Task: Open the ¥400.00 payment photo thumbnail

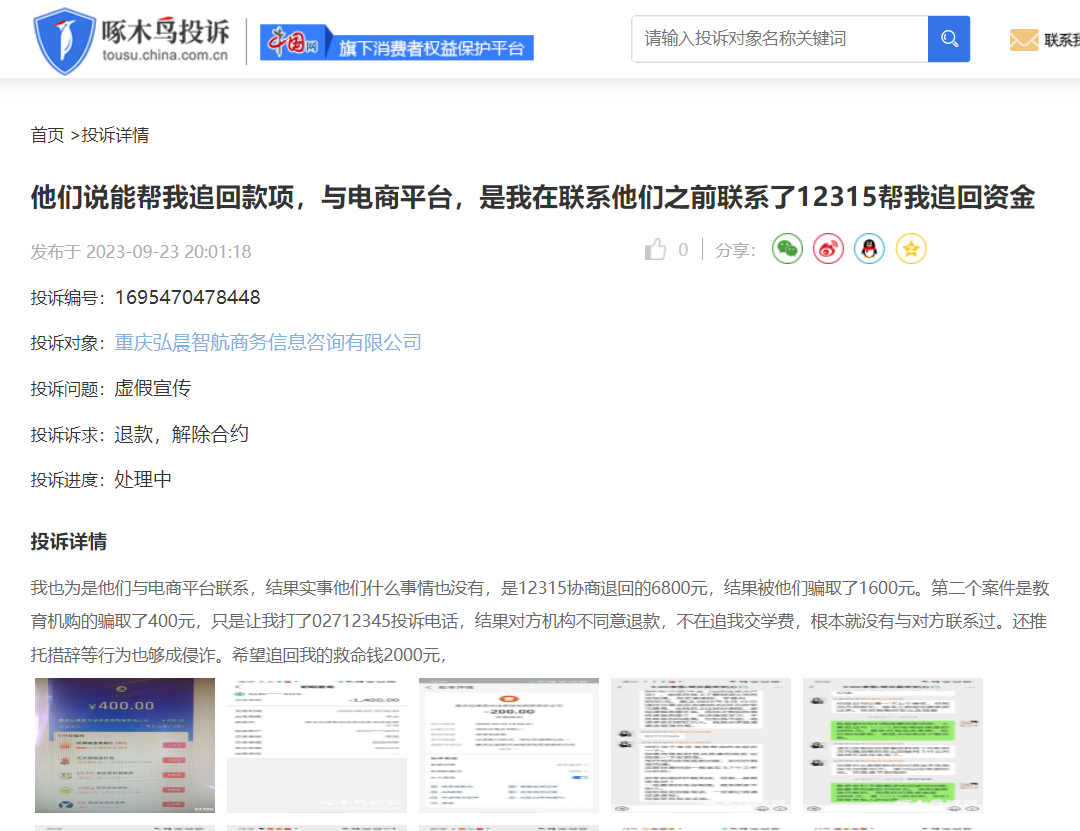Action: click(x=125, y=745)
